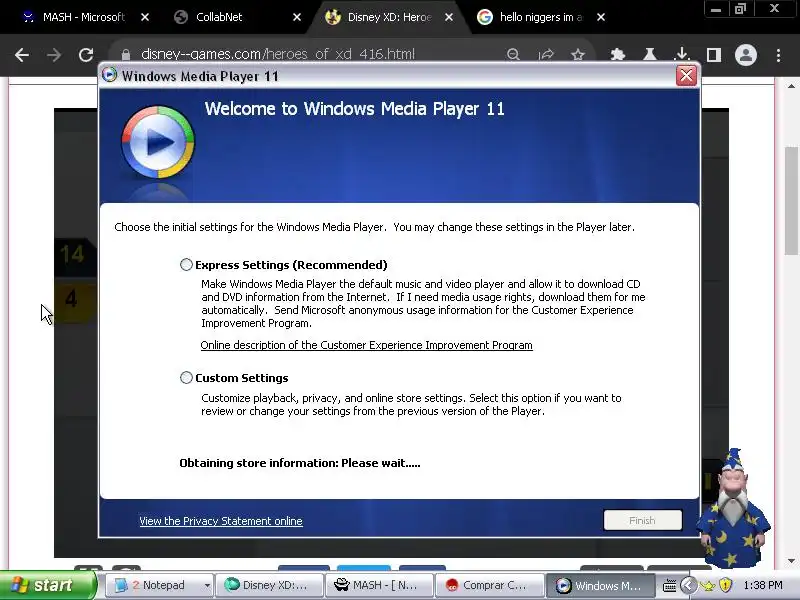Click the padlock site info icon
This screenshot has width=800, height=600.
(126, 54)
